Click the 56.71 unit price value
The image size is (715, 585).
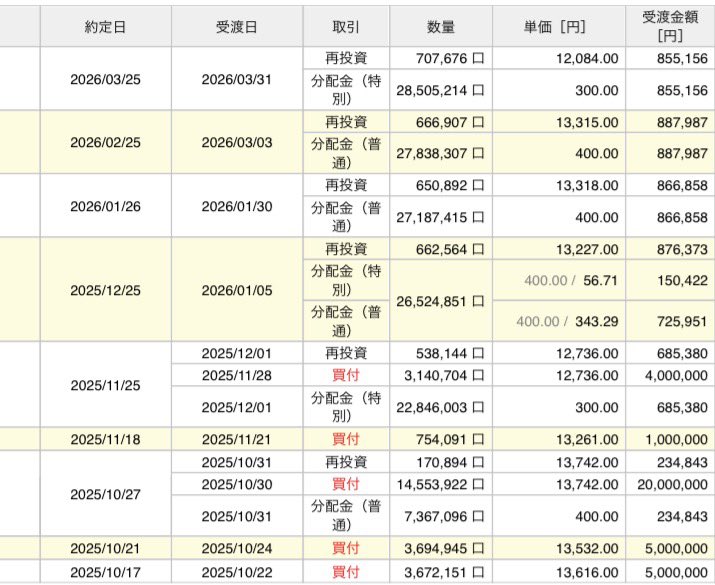601,280
